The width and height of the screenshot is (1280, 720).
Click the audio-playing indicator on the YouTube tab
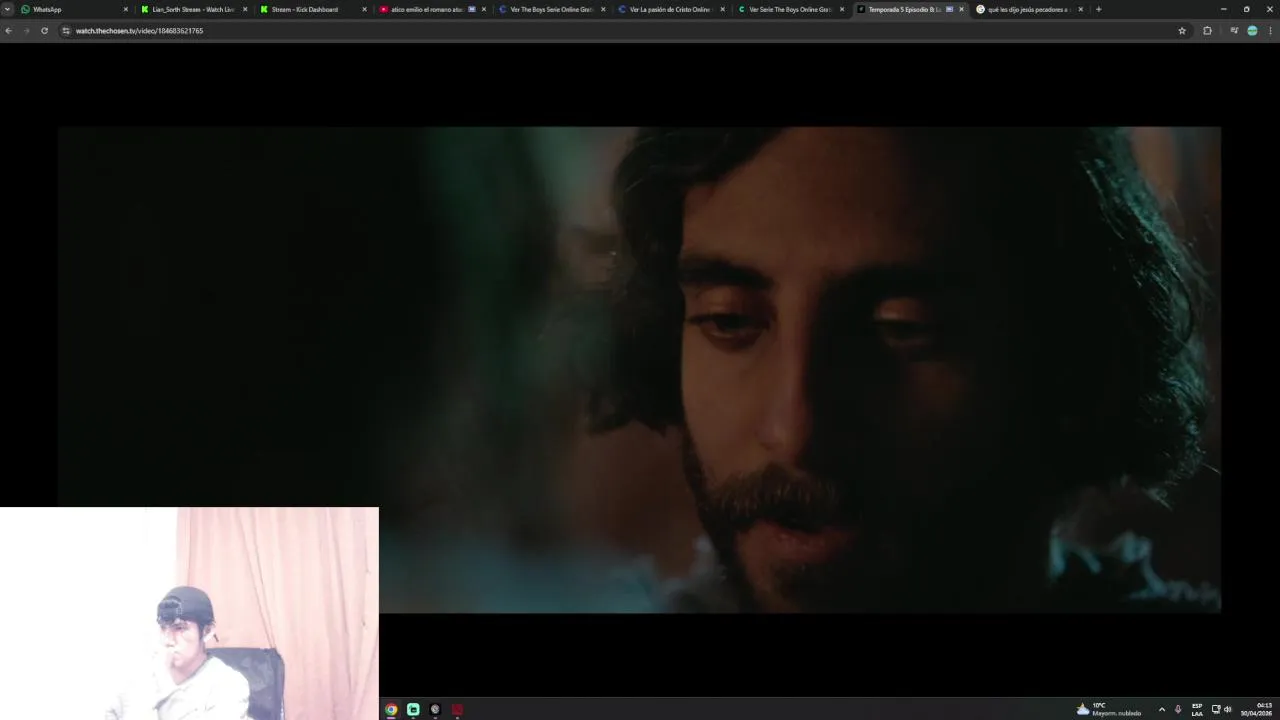tap(471, 9)
